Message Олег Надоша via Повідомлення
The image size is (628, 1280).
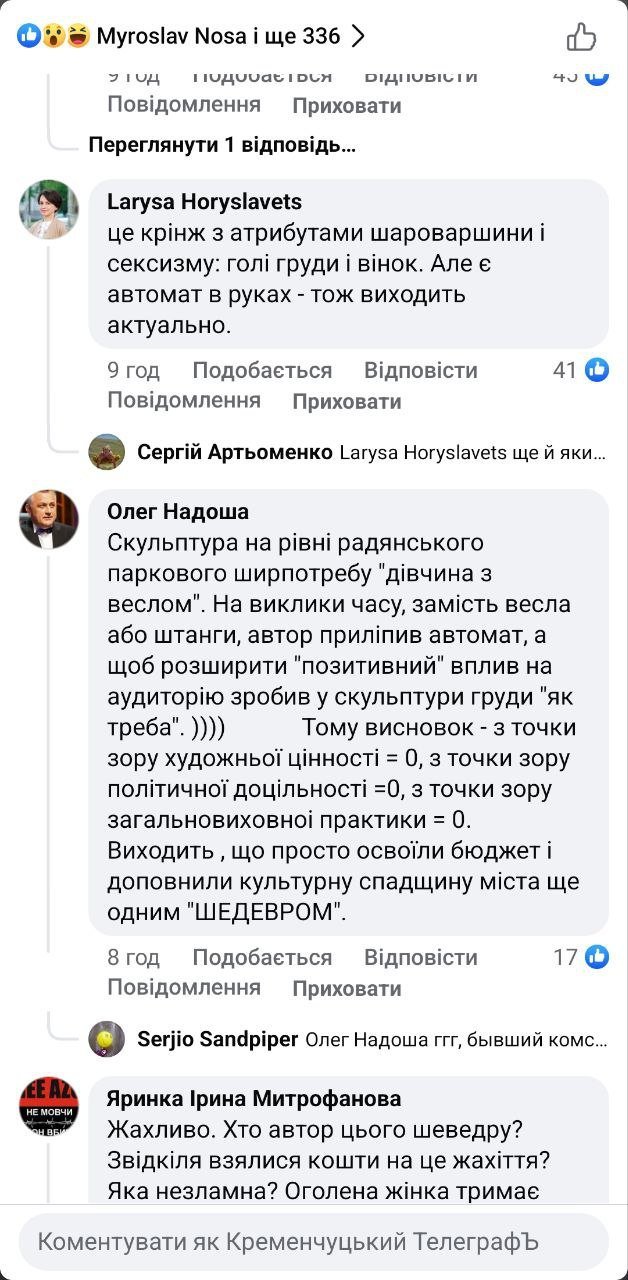click(x=184, y=988)
